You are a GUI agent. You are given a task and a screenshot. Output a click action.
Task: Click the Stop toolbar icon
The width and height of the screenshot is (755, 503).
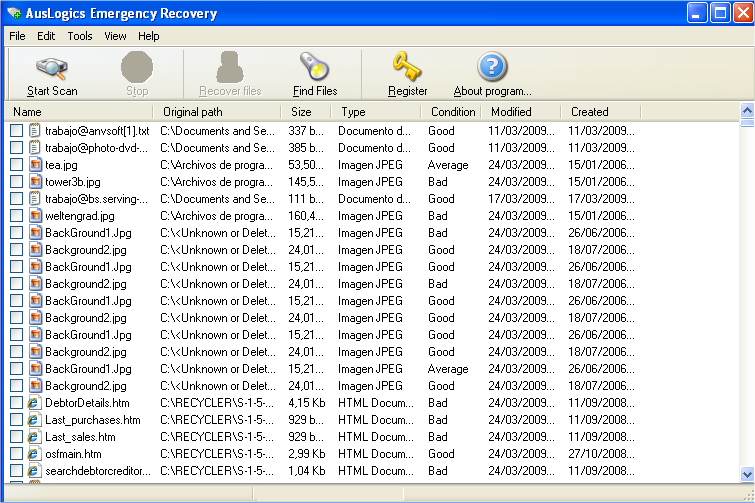pyautogui.click(x=137, y=67)
